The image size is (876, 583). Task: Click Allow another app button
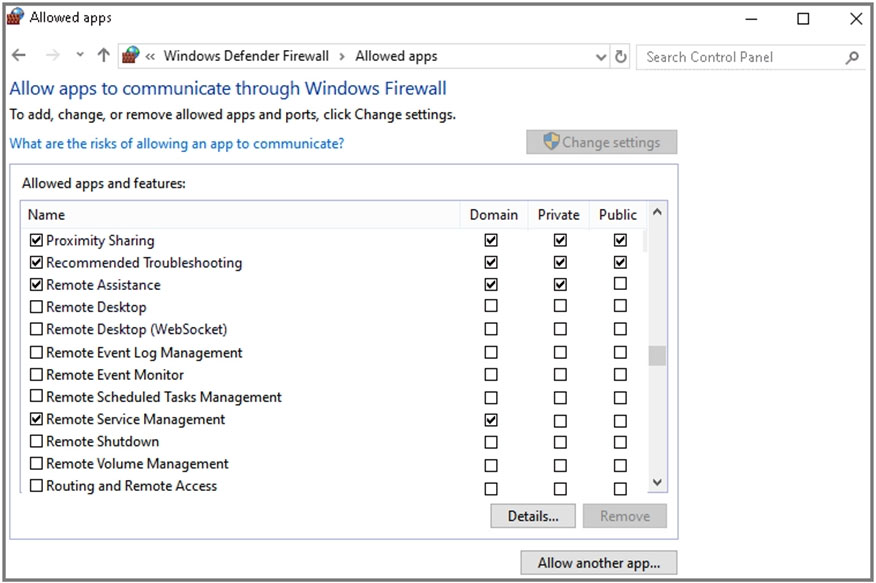click(x=599, y=563)
